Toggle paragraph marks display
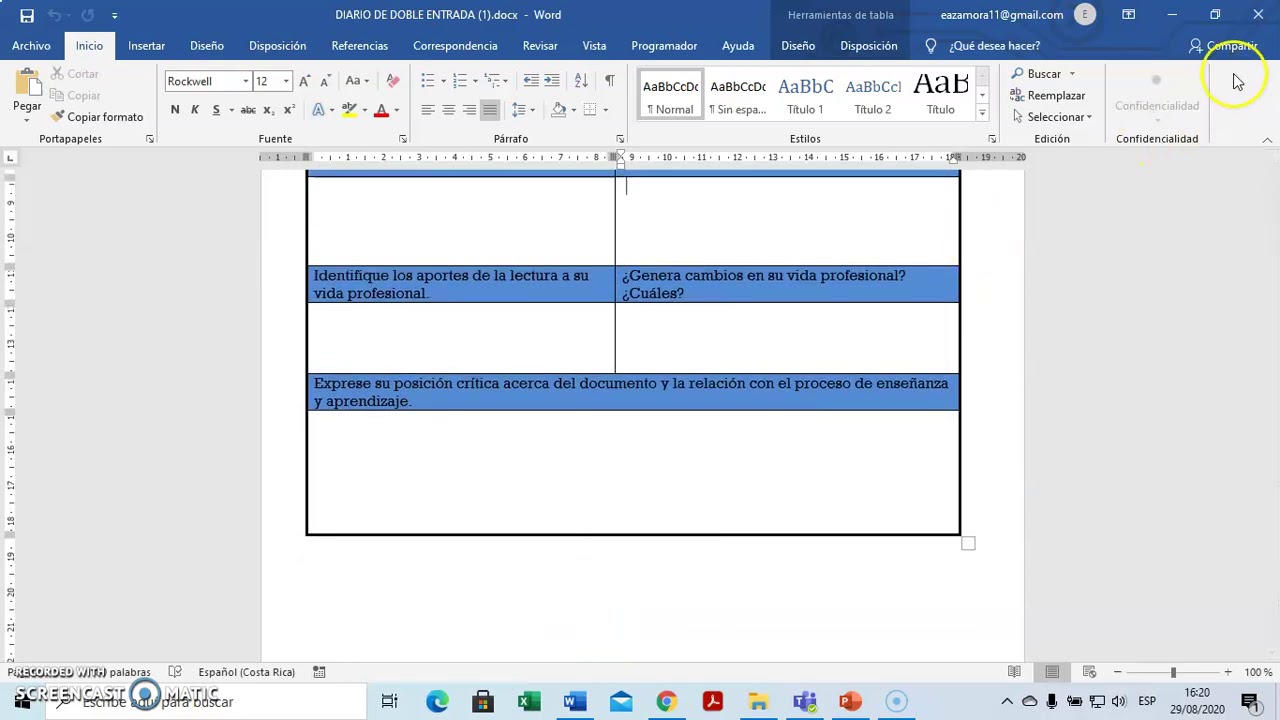 [x=610, y=81]
